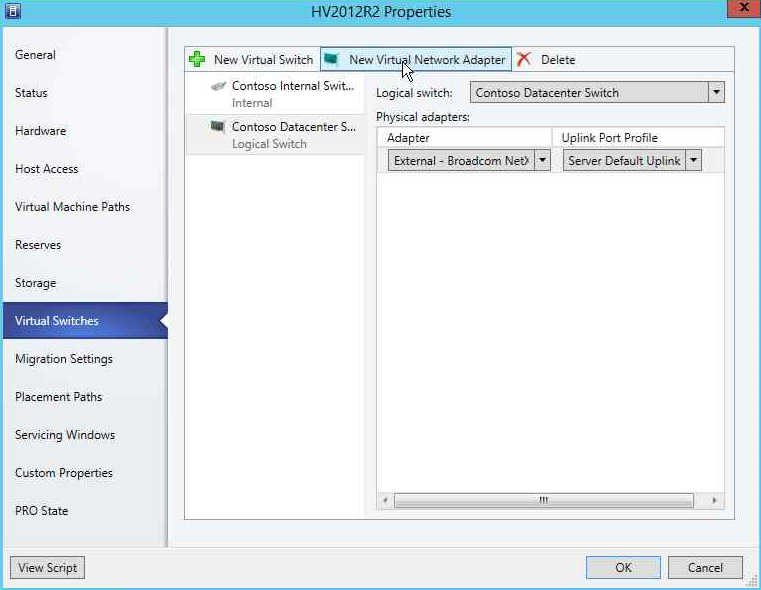Select the Contoso Datacenter S... list entry

(275, 134)
